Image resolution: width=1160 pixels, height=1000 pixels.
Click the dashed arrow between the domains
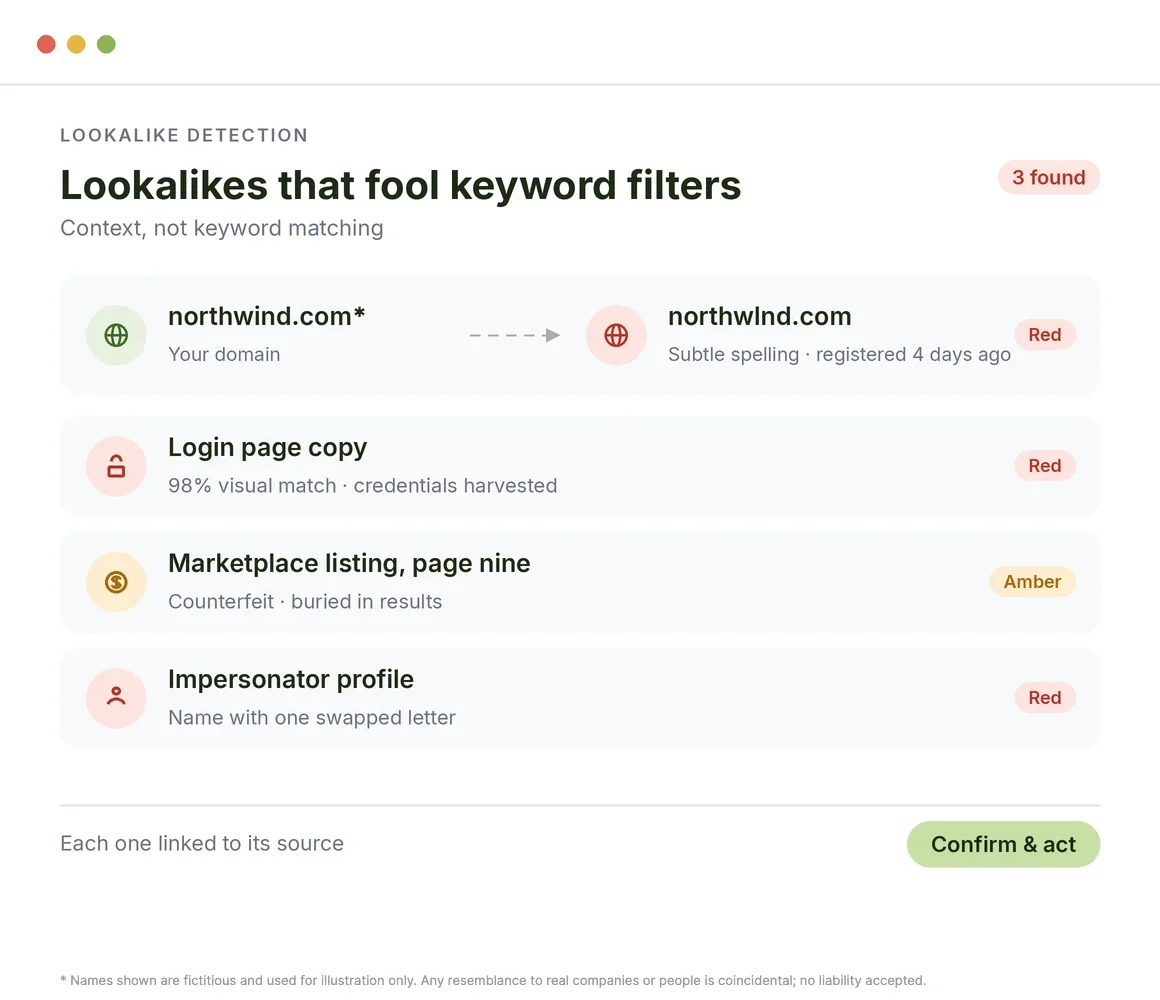pos(514,335)
